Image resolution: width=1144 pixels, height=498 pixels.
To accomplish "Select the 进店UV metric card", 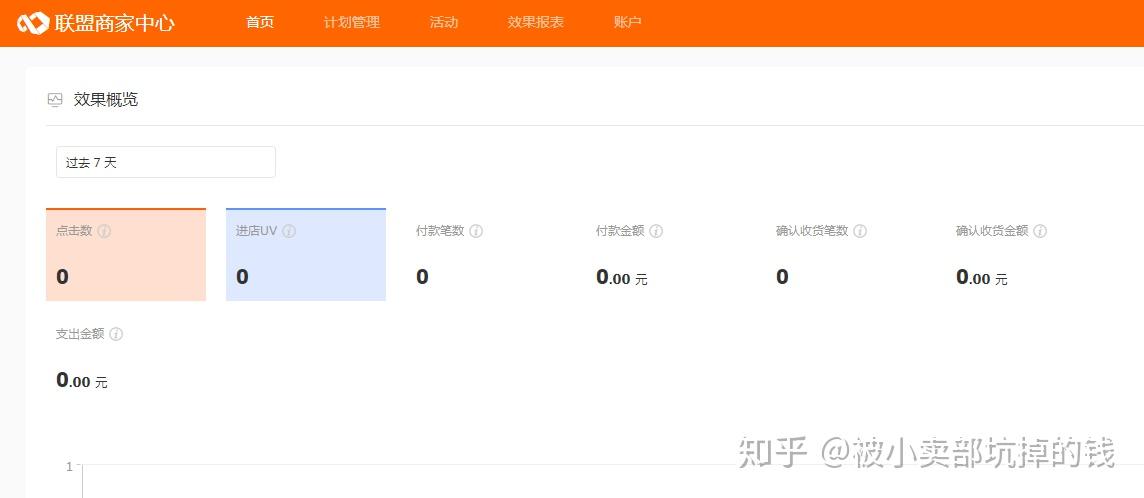I will coord(306,254).
